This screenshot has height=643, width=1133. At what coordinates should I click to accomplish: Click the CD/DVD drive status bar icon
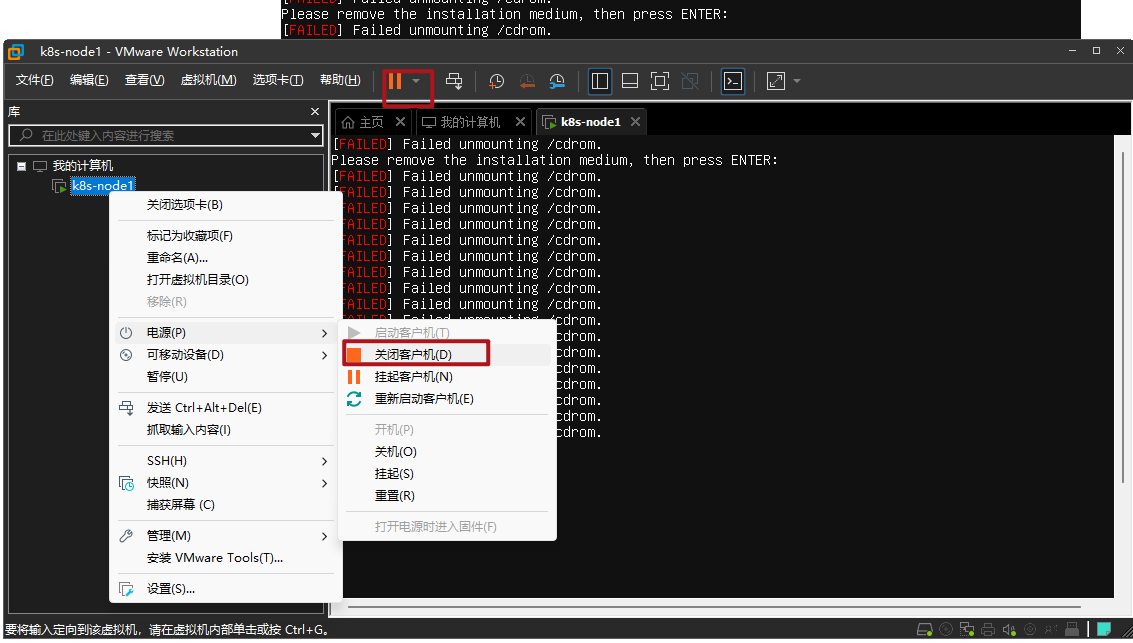click(946, 629)
